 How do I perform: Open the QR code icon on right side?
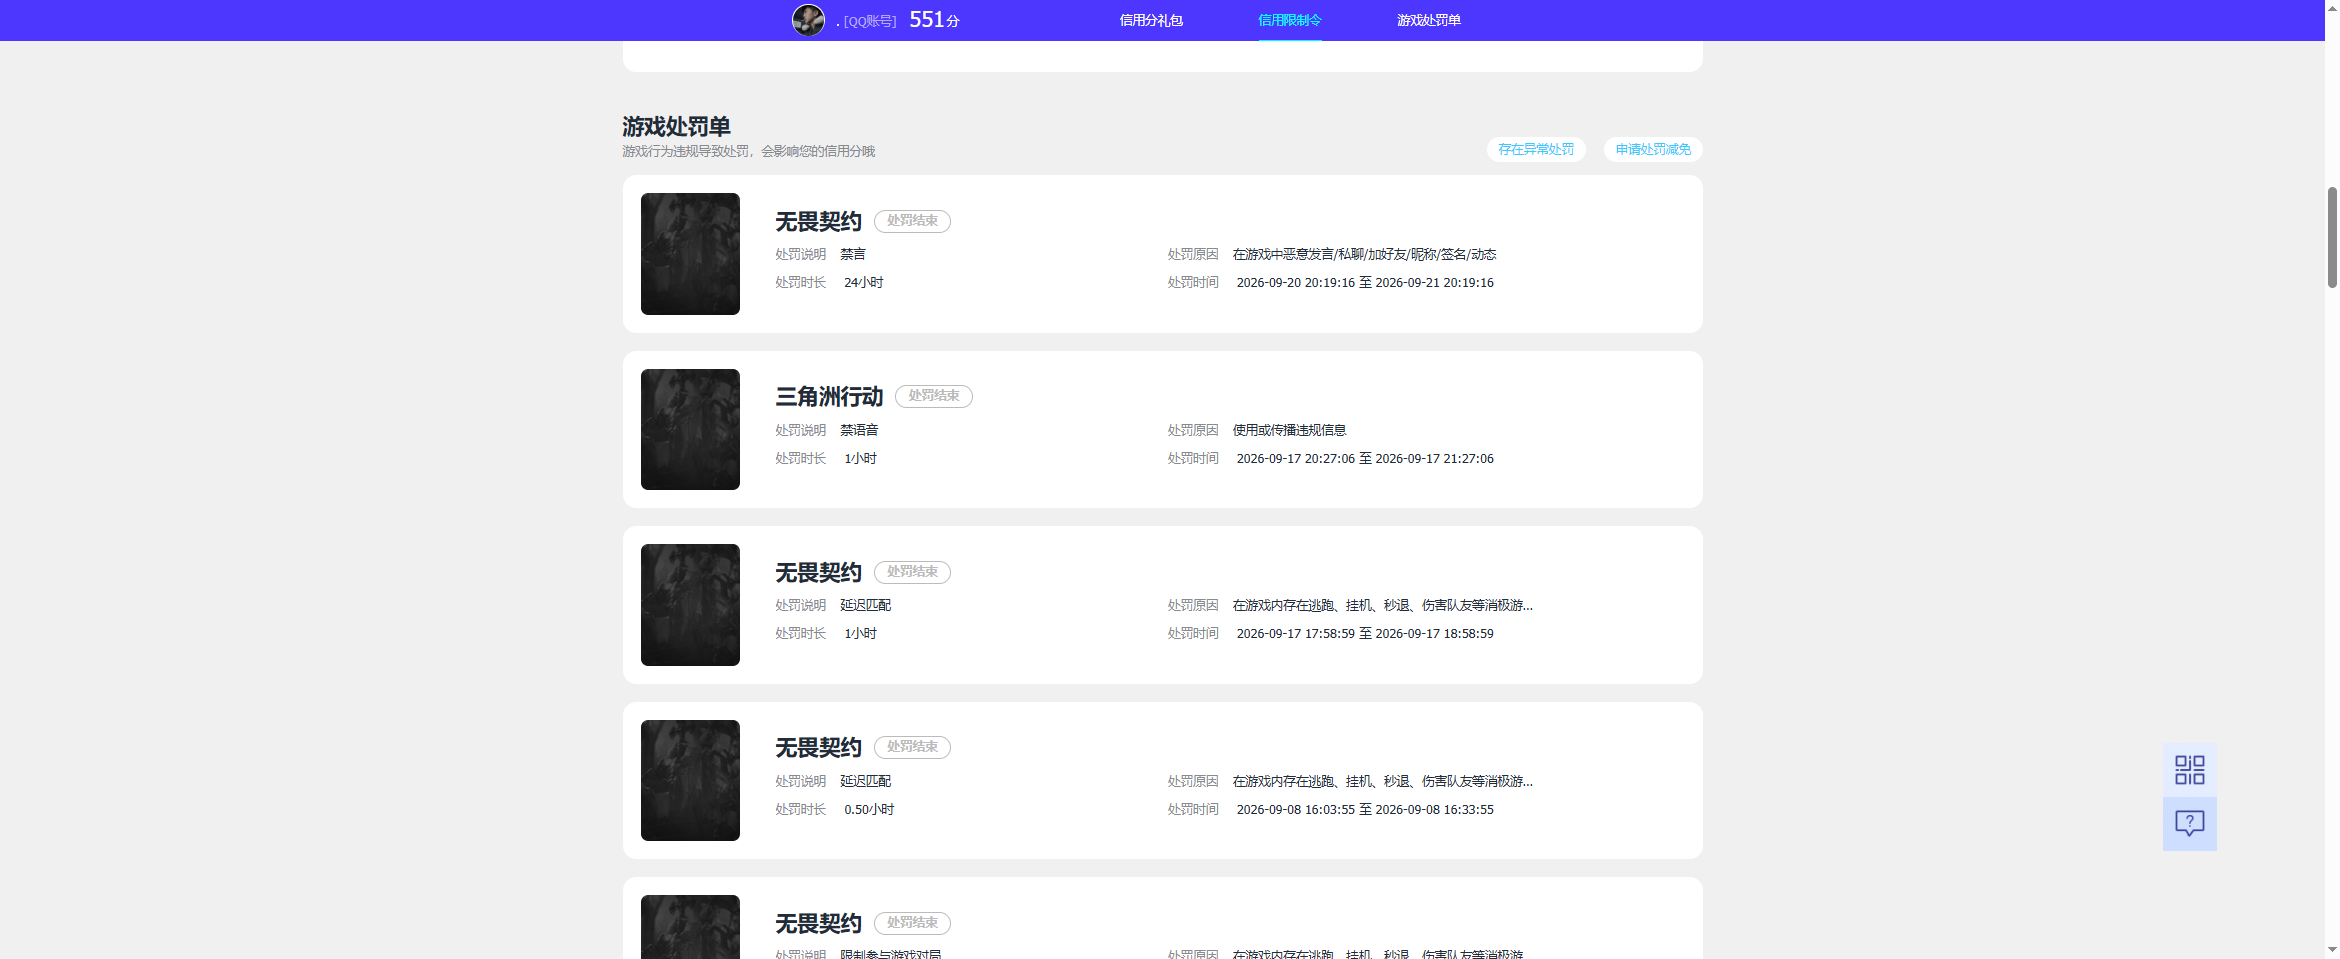[x=2190, y=770]
